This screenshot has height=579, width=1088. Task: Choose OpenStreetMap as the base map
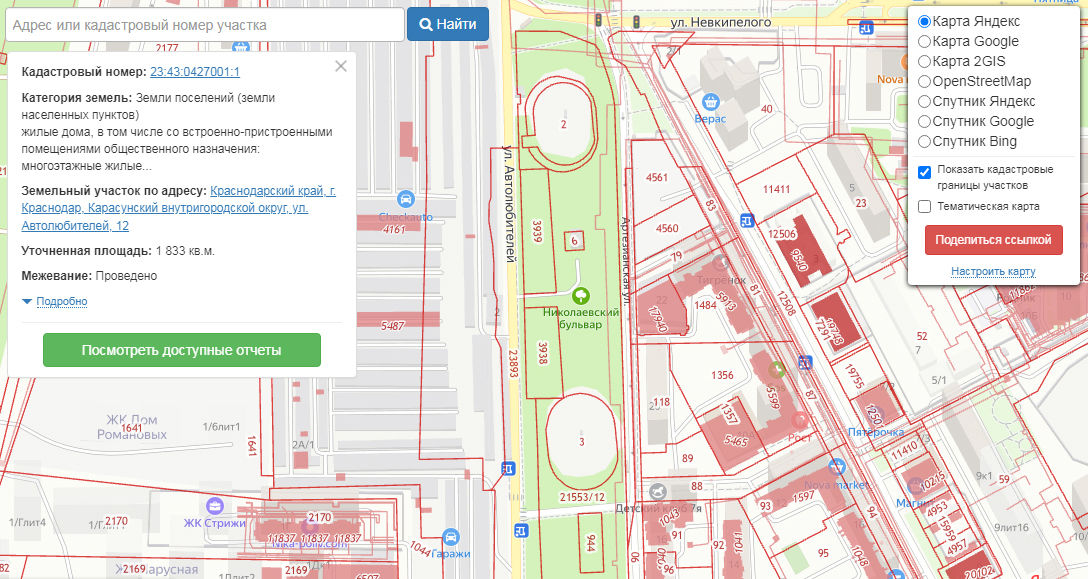coord(925,82)
